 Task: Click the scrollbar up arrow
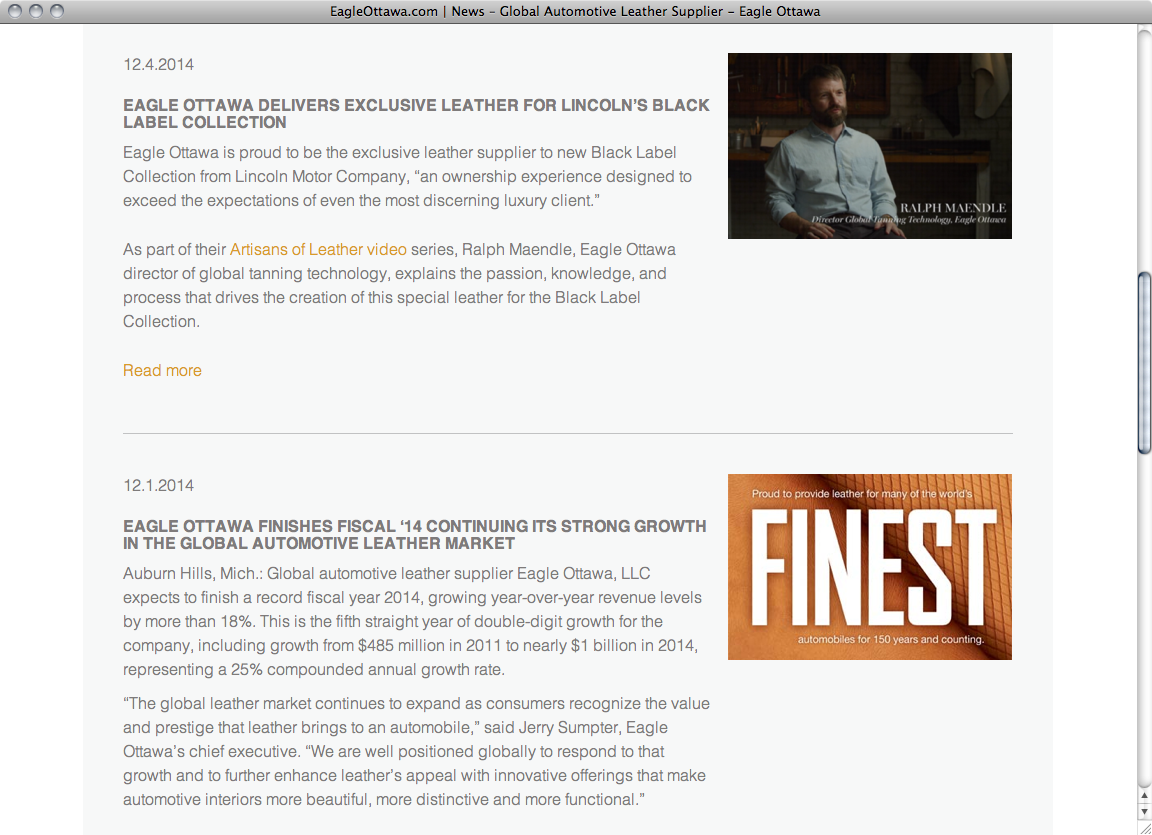pos(1144,795)
